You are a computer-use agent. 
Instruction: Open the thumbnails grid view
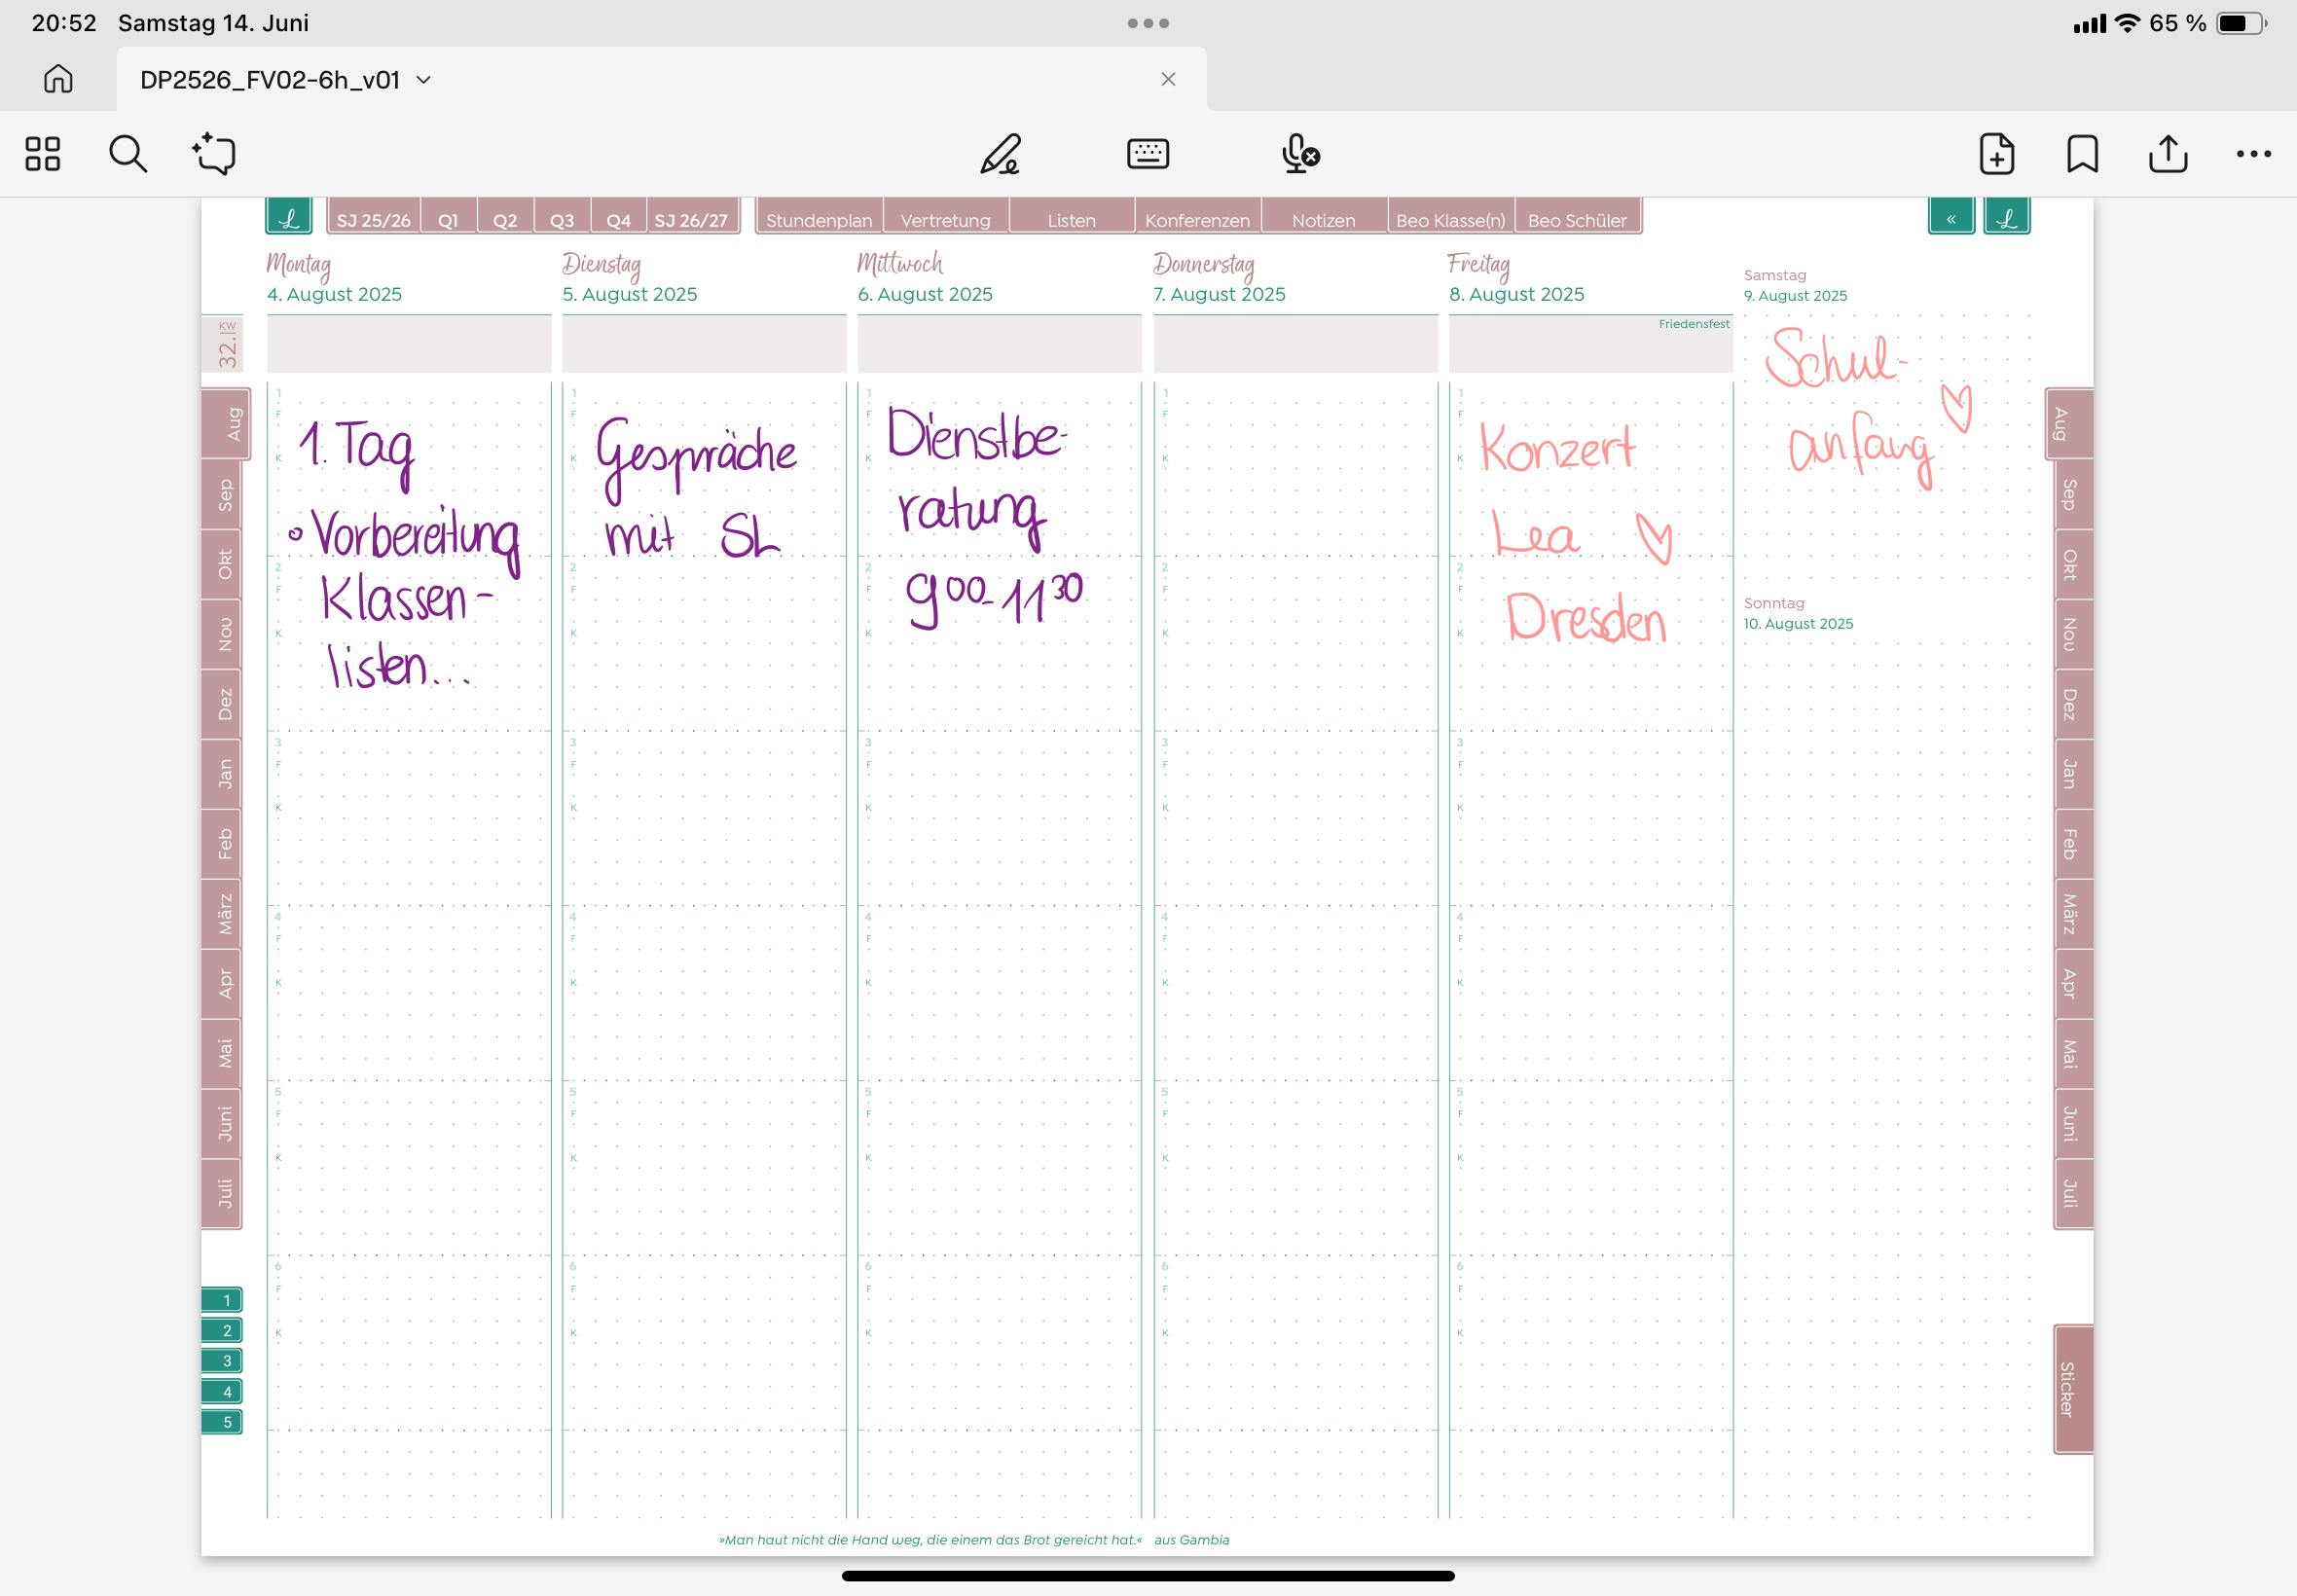click(x=42, y=154)
